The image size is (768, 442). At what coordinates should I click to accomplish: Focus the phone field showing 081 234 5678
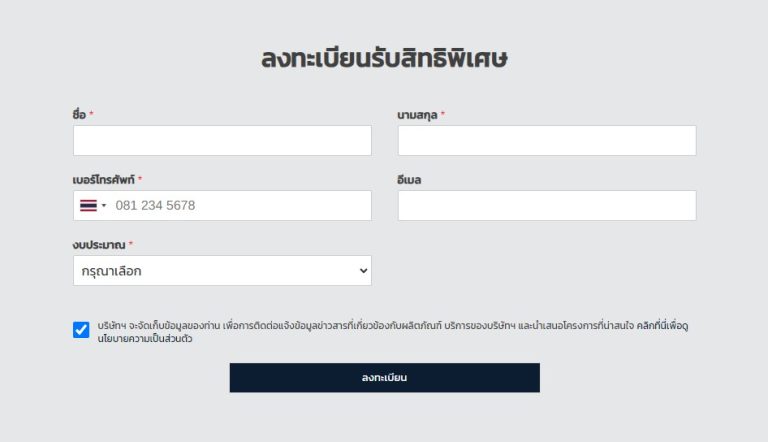(222, 205)
